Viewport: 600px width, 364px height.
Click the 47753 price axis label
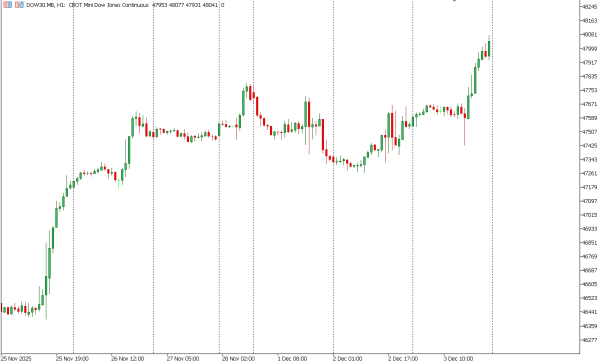coord(589,90)
